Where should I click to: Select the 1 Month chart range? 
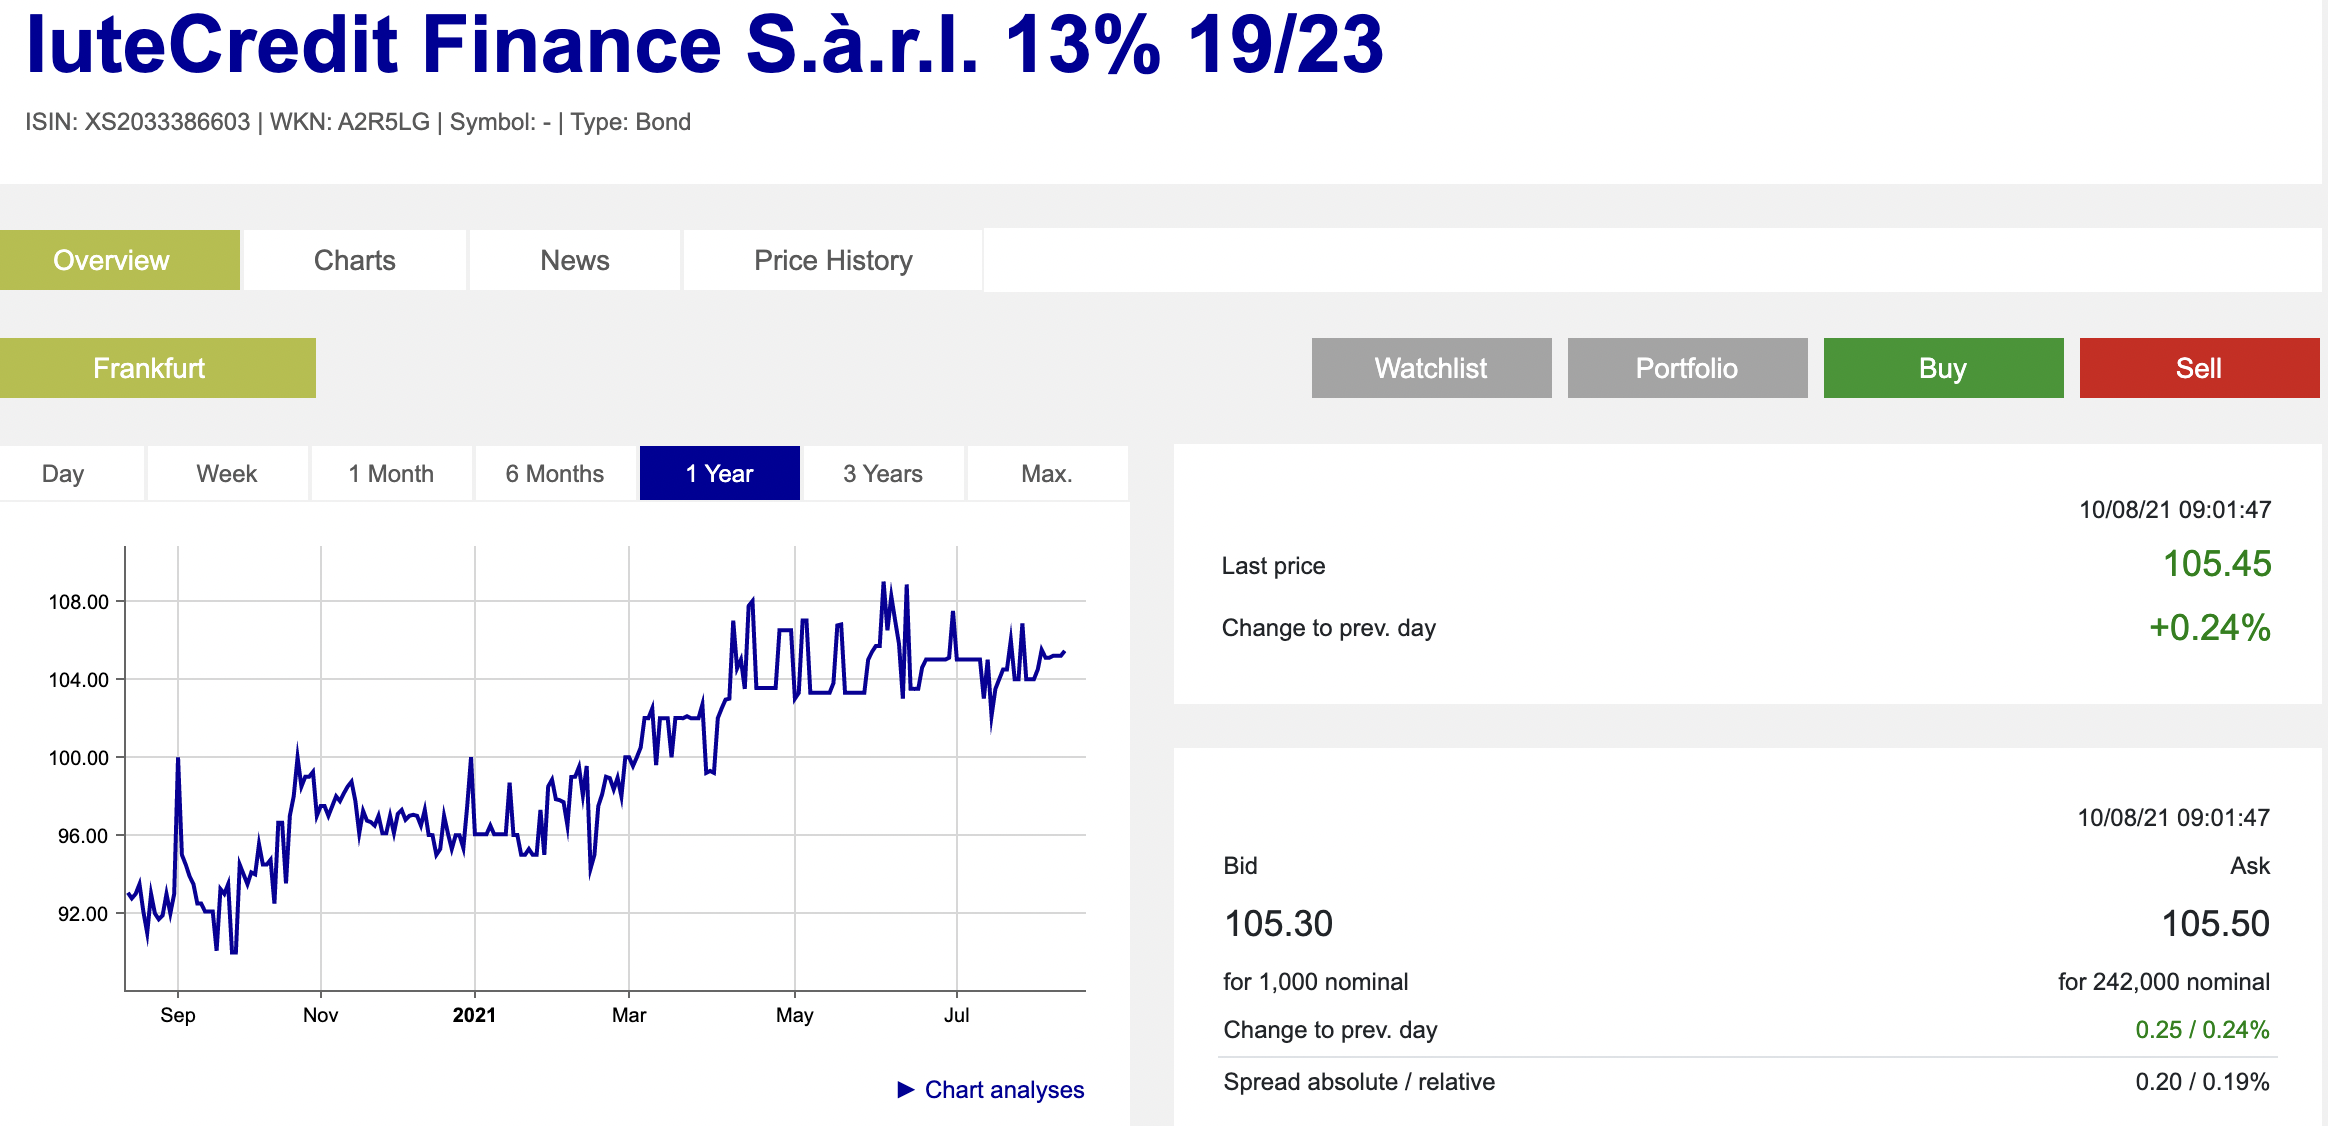pyautogui.click(x=391, y=473)
